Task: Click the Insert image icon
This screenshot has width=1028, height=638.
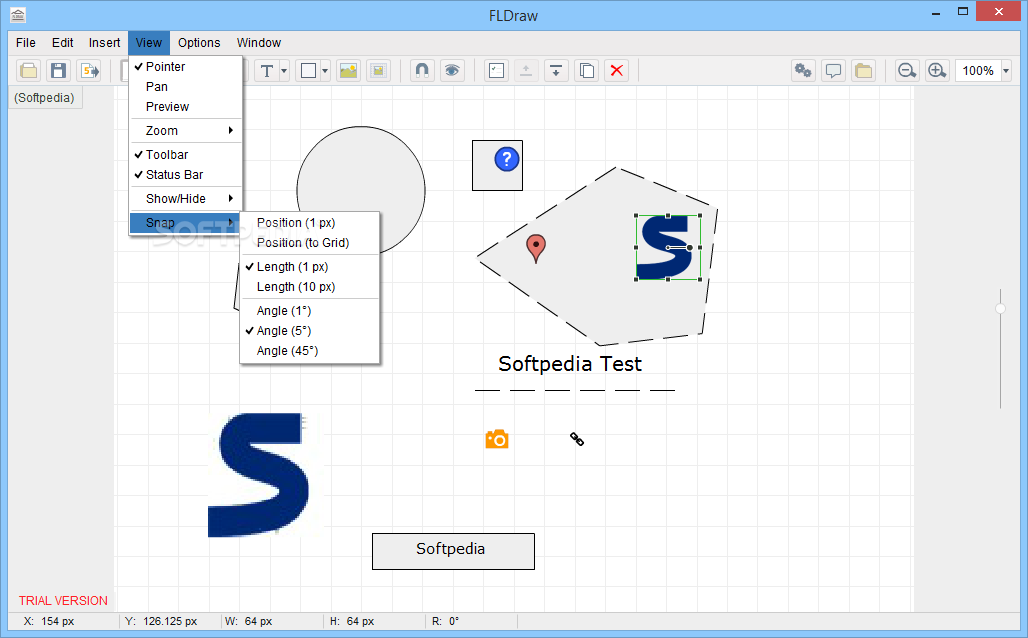Action: pyautogui.click(x=348, y=70)
